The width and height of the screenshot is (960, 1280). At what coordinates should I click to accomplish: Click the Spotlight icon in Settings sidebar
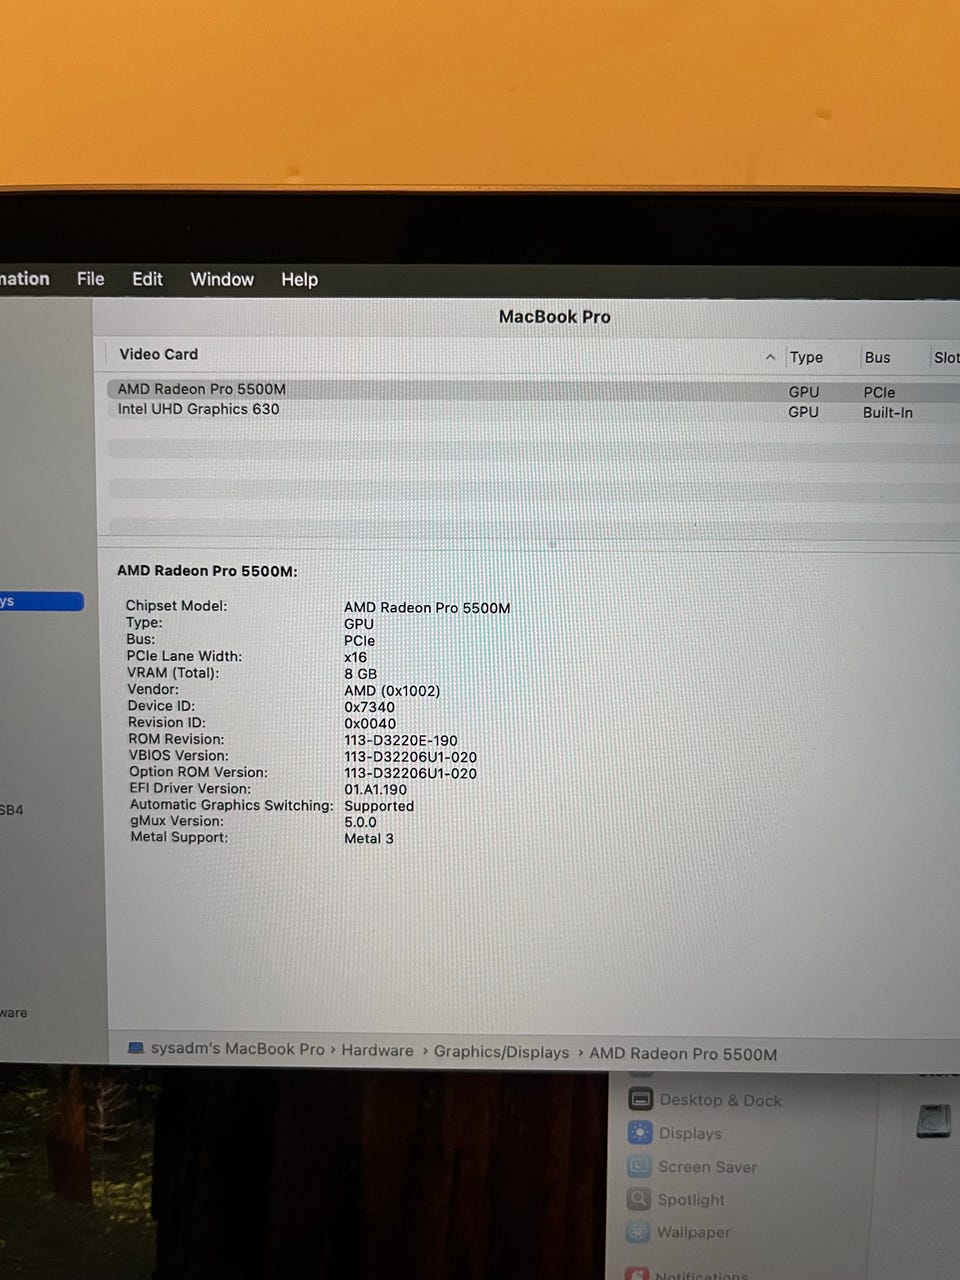click(639, 1198)
